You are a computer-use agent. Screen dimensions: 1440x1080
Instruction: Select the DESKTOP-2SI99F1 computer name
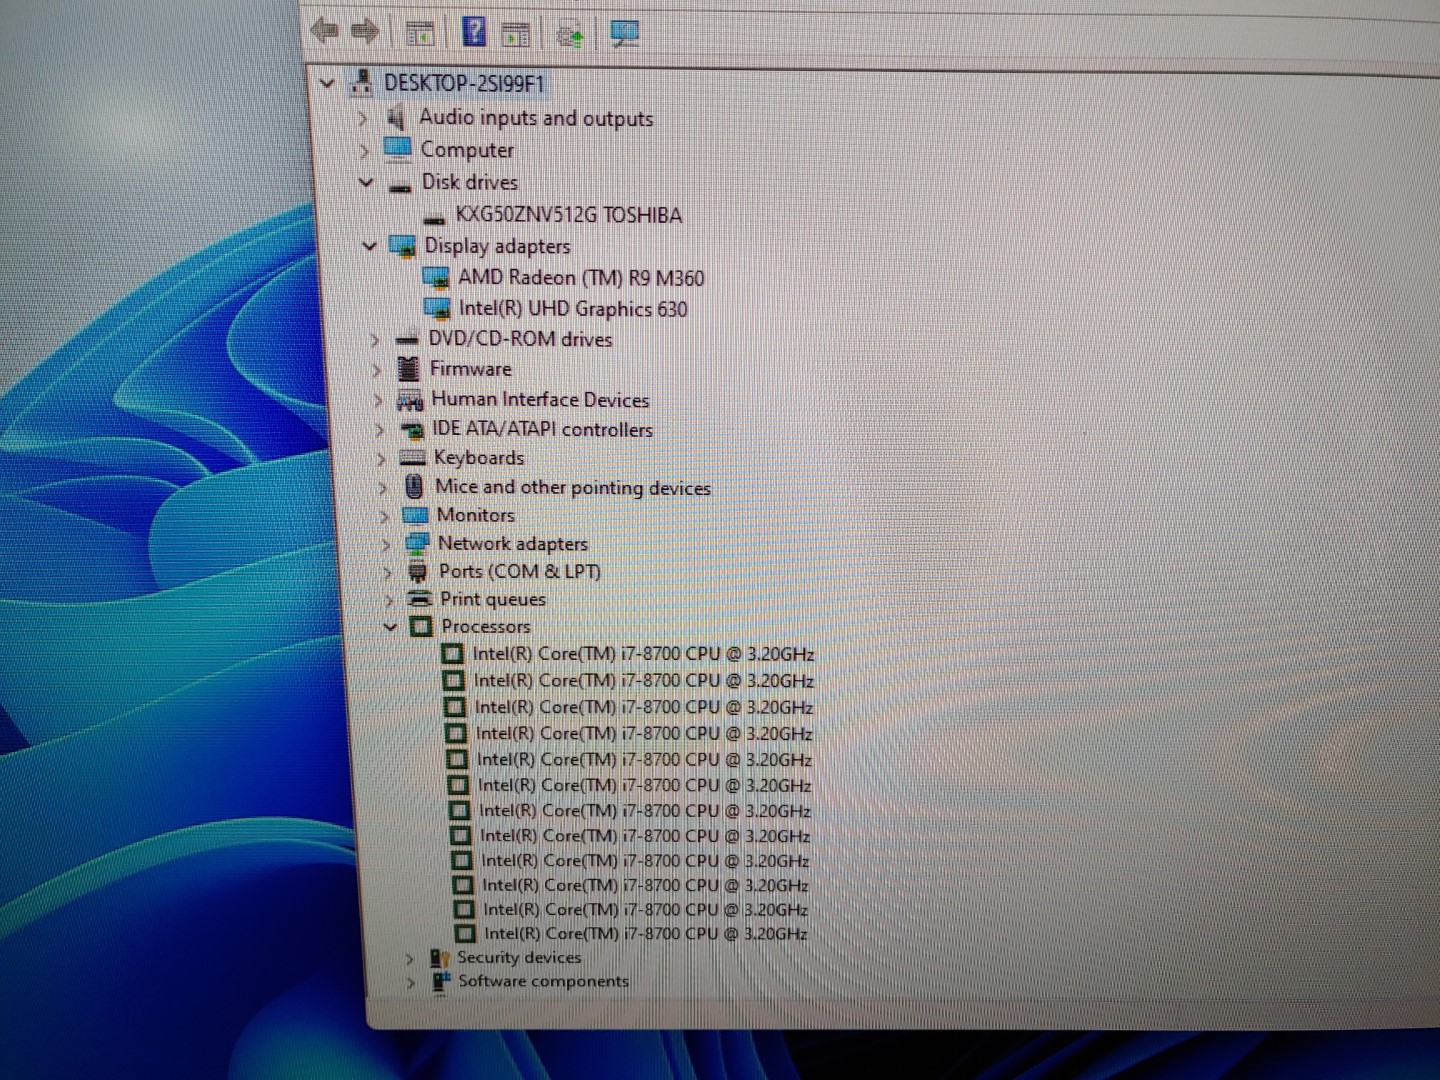tap(465, 84)
